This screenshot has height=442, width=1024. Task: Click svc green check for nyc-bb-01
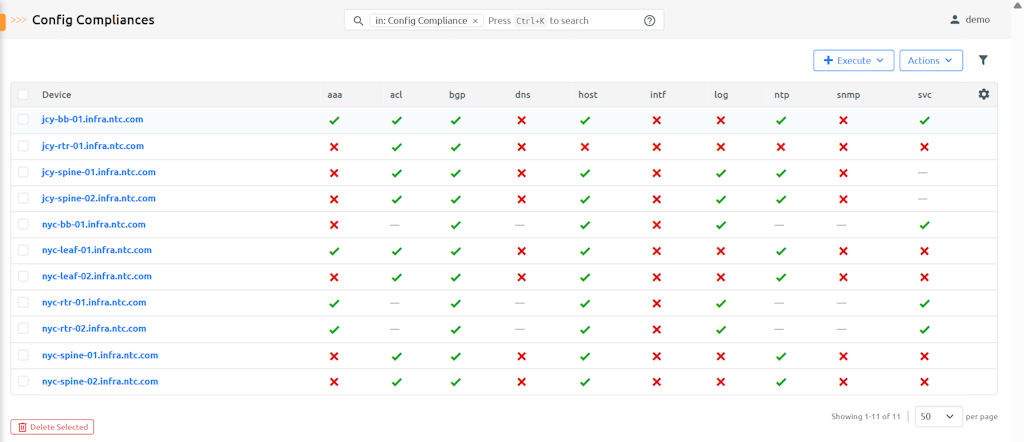pyautogui.click(x=924, y=225)
